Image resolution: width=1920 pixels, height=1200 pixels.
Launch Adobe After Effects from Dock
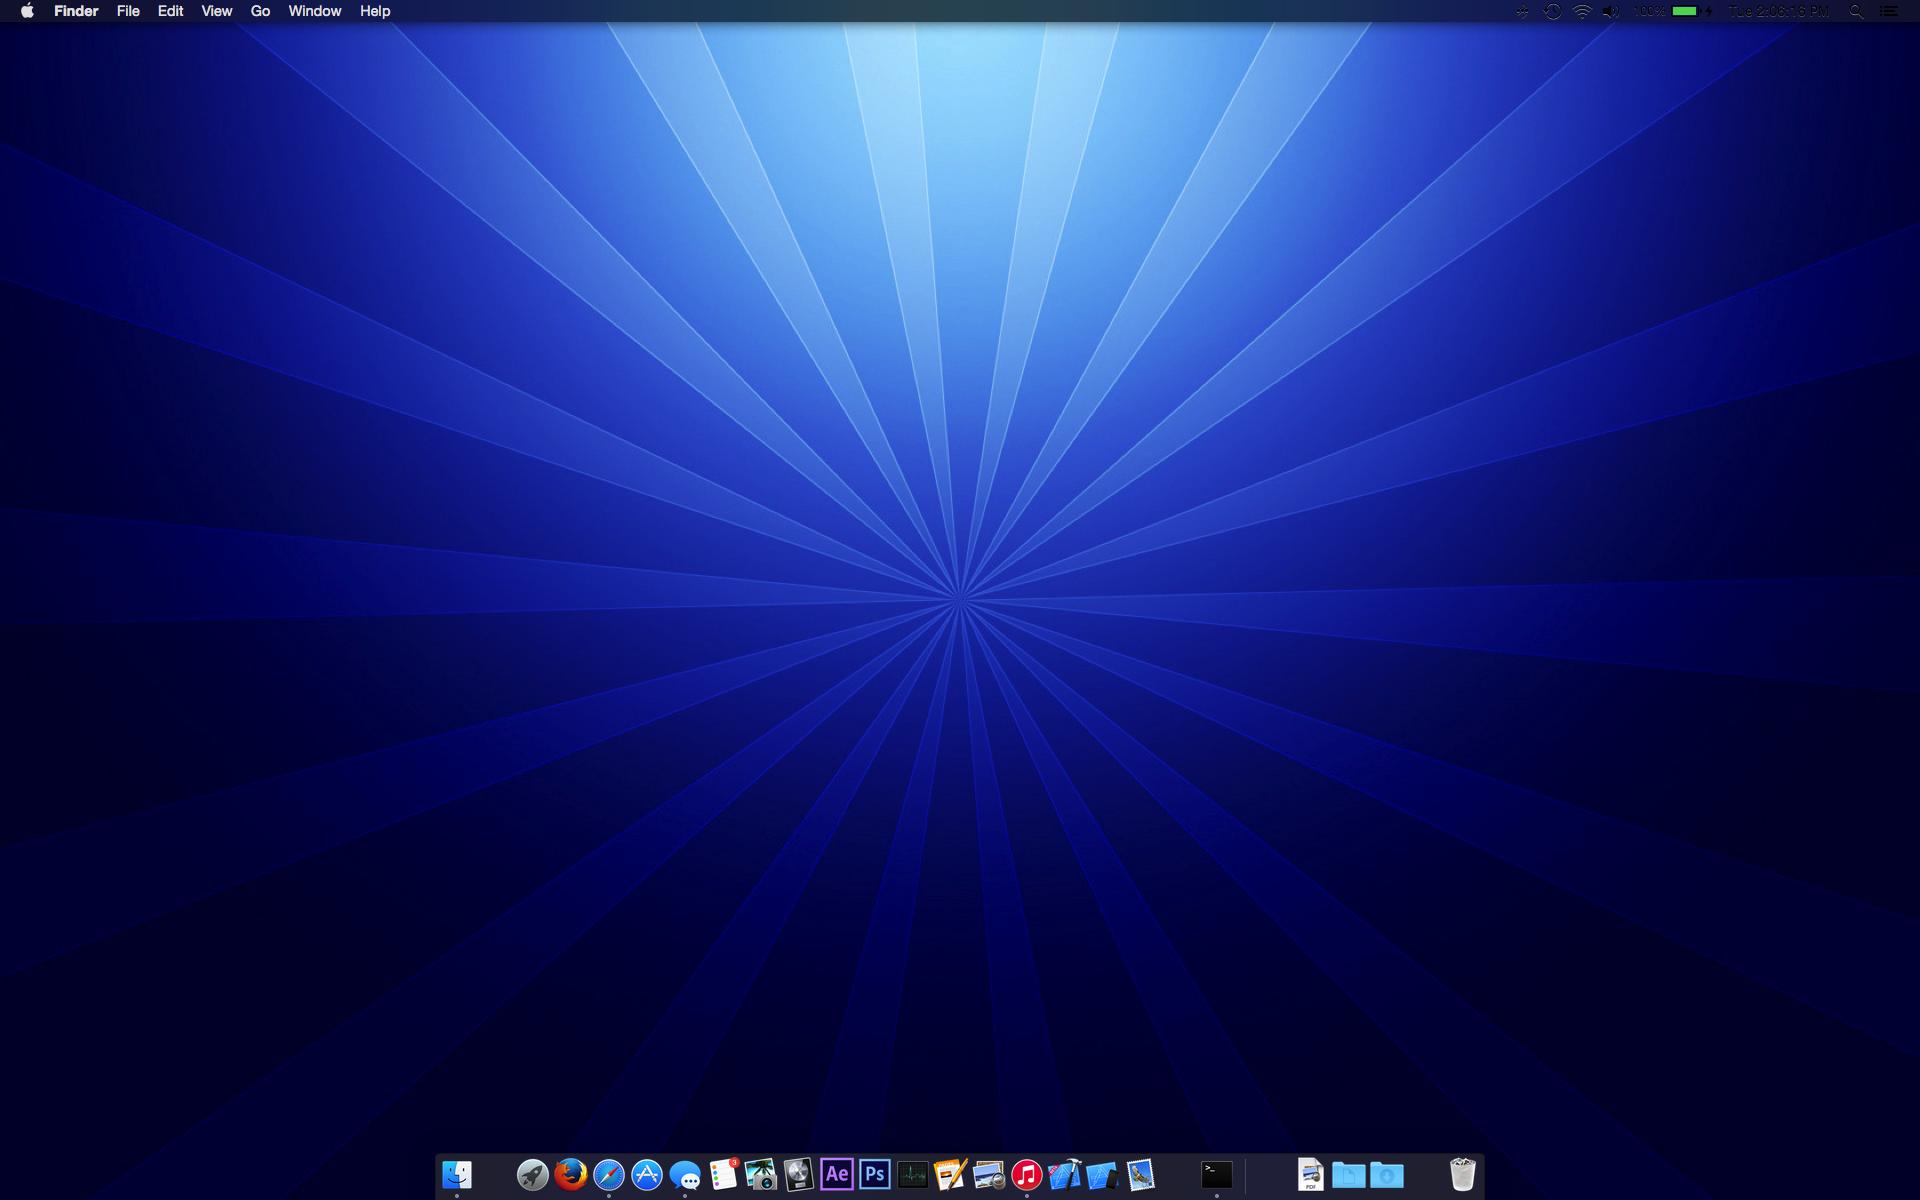click(x=837, y=1174)
